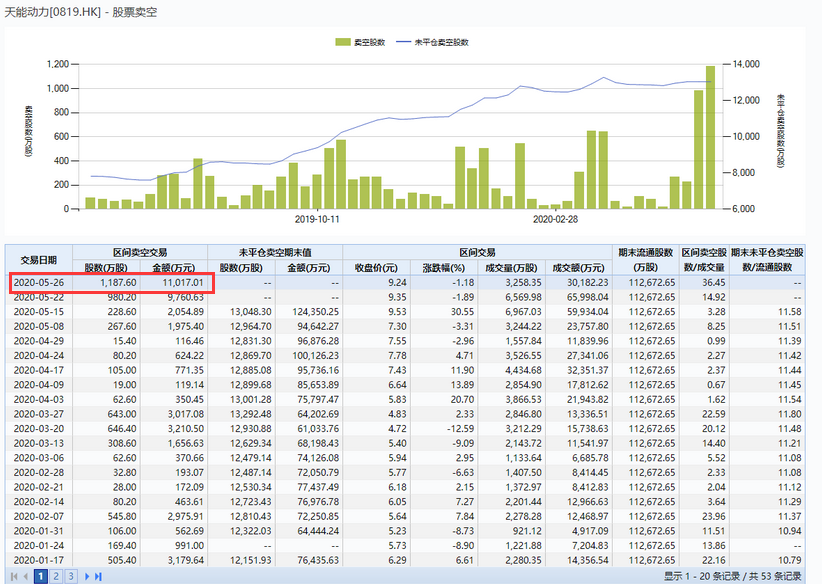This screenshot has height=584, width=822.
Task: Sort by the 涨跌幅(%) column header
Action: [443, 268]
